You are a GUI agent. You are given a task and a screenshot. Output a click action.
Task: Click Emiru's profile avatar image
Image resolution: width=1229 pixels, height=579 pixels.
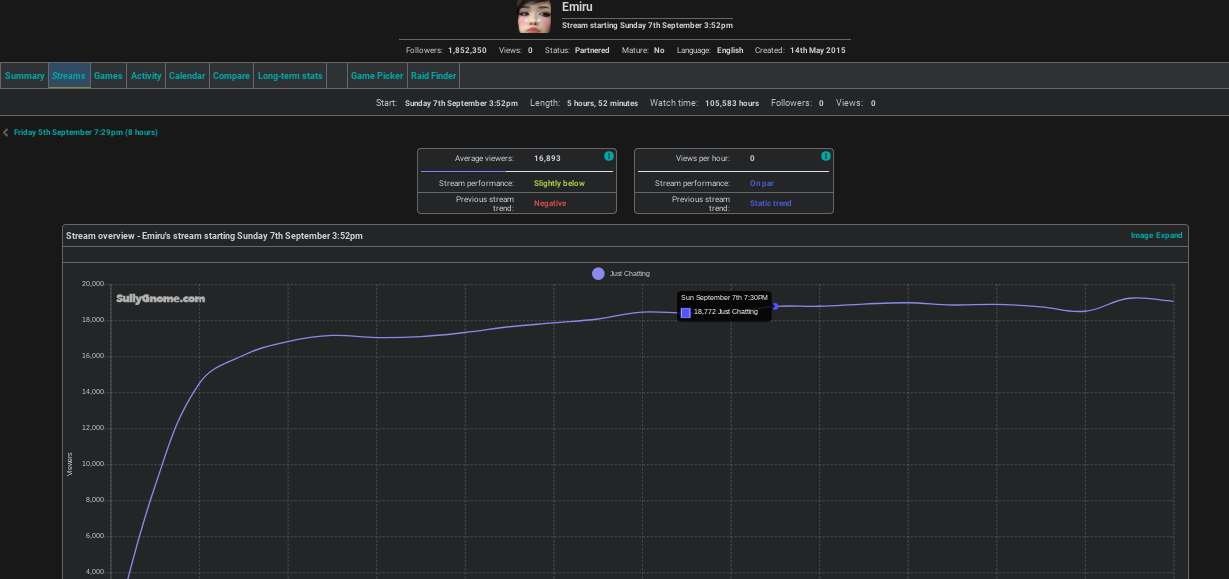[534, 16]
